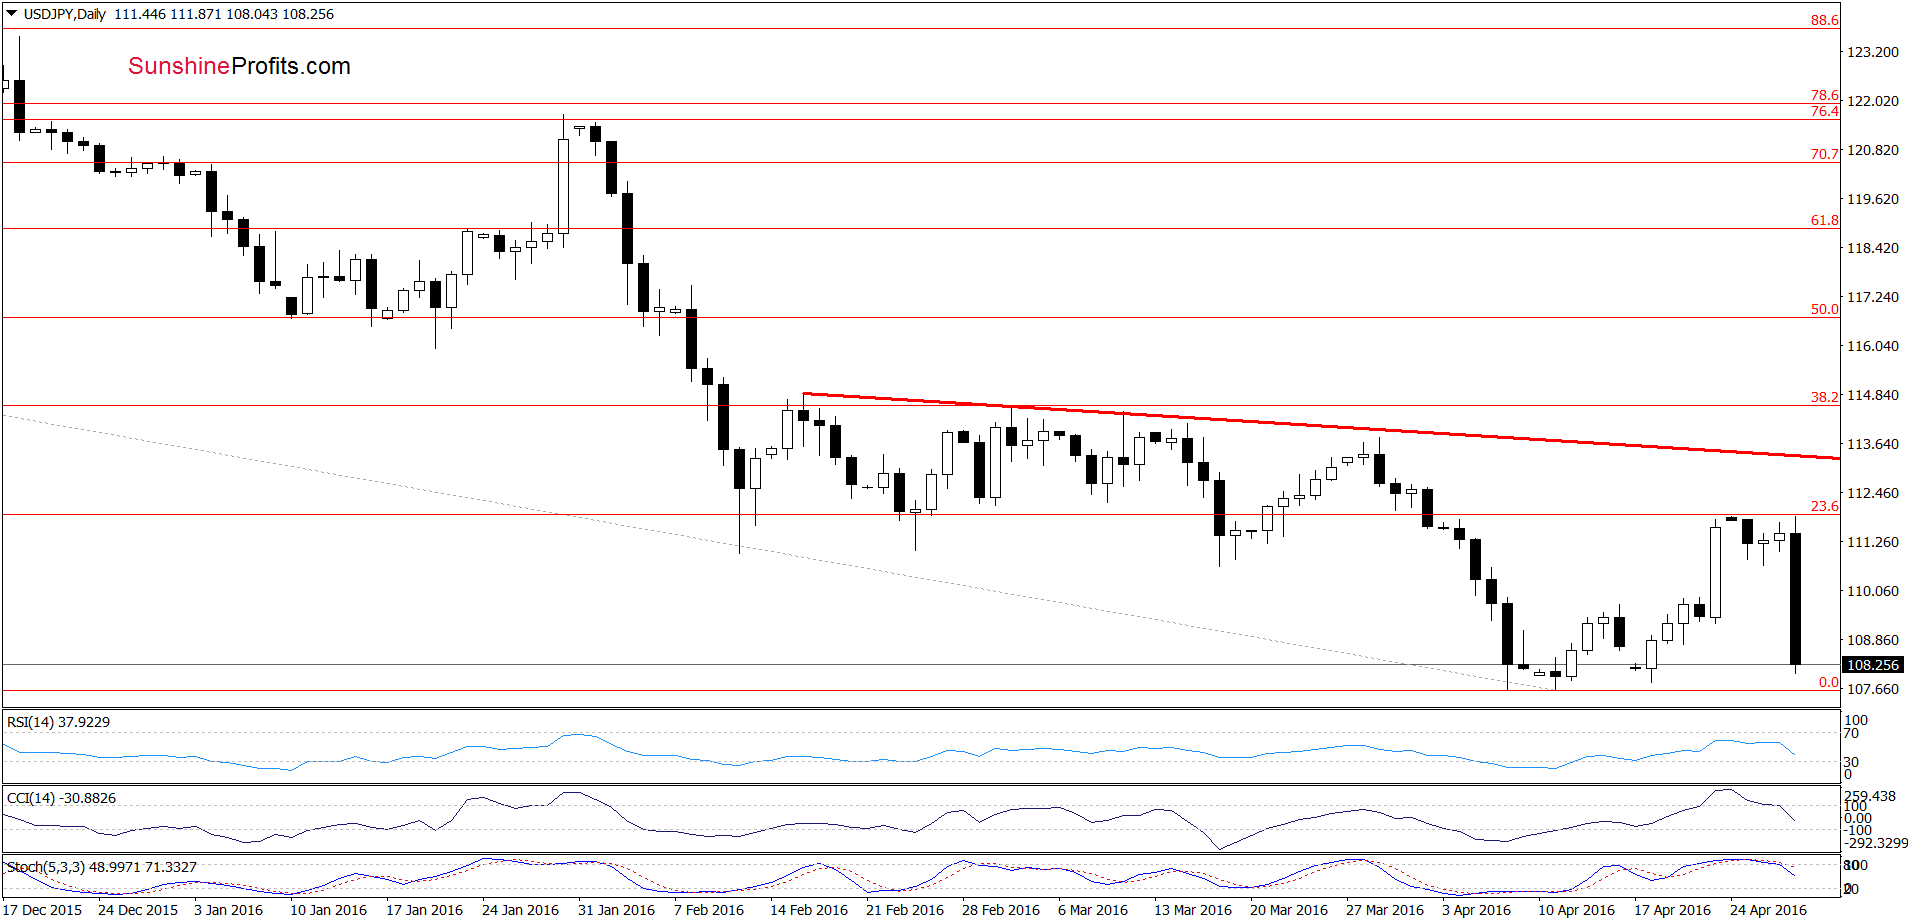The image size is (1908, 924).
Task: Click the 107.660 price axis label
Action: [1873, 689]
